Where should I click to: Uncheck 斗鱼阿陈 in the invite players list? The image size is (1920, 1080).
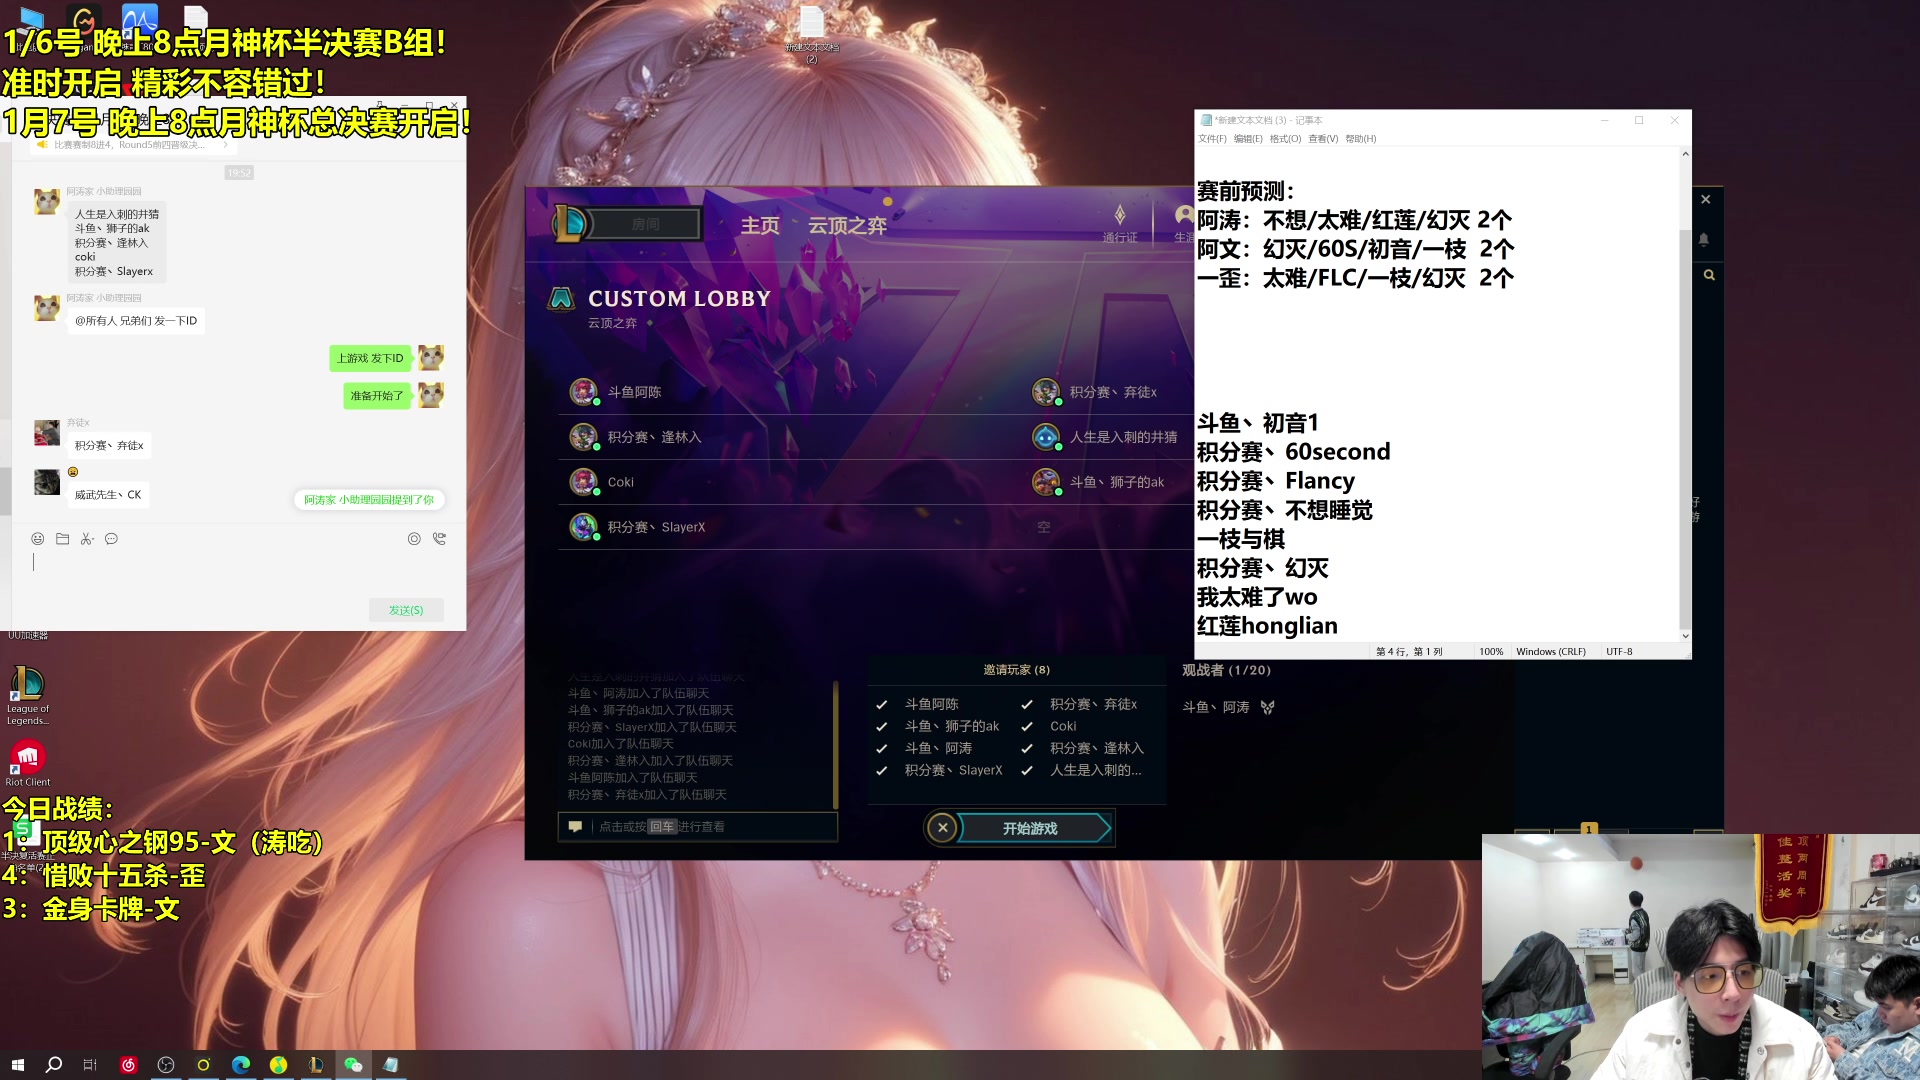pyautogui.click(x=881, y=704)
